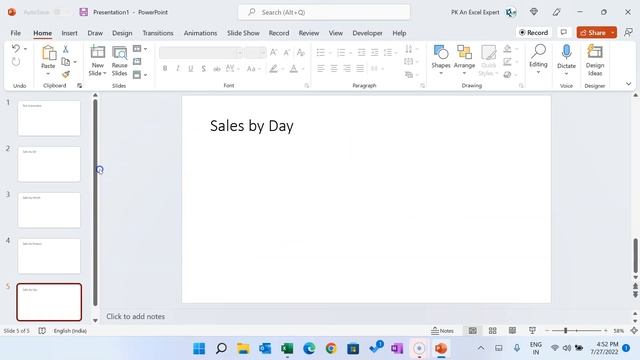
Task: Open Reuse Slides pane
Action: (120, 61)
